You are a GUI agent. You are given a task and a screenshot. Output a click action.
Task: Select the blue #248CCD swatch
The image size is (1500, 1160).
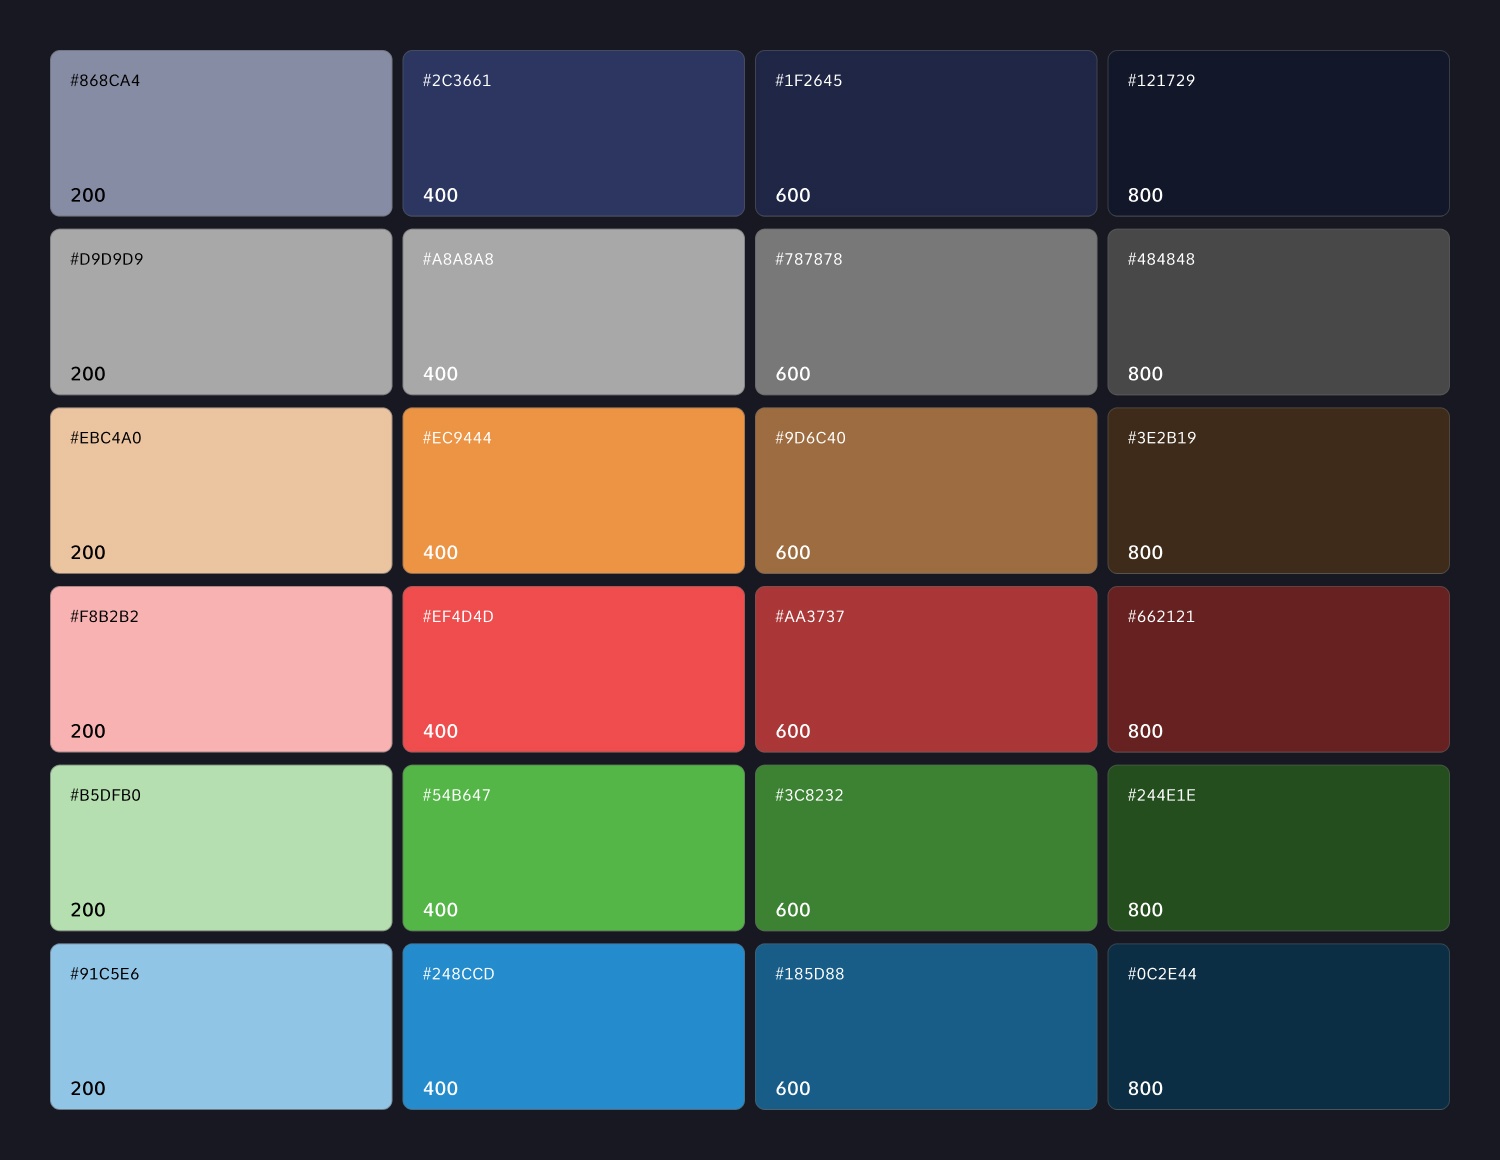pos(573,1026)
